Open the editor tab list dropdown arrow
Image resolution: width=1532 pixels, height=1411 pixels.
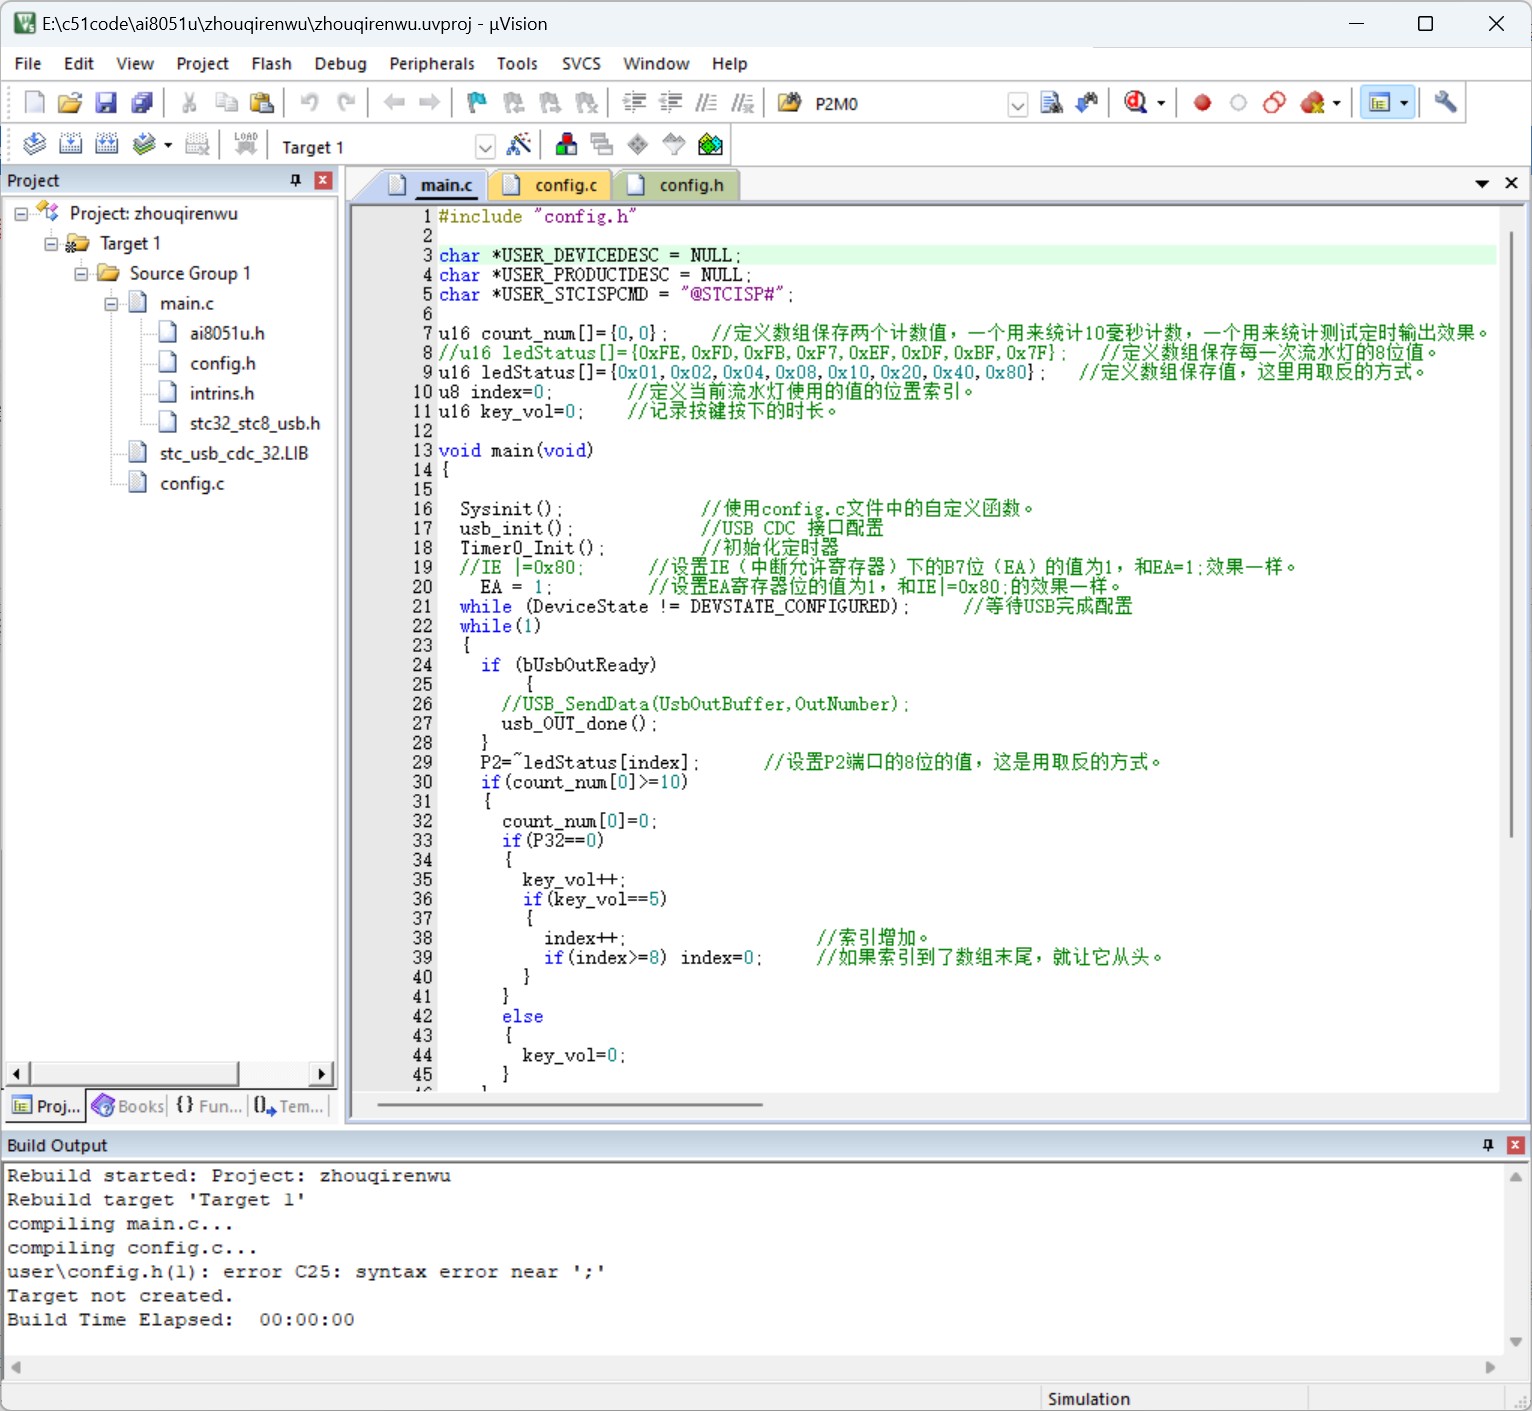click(1482, 184)
